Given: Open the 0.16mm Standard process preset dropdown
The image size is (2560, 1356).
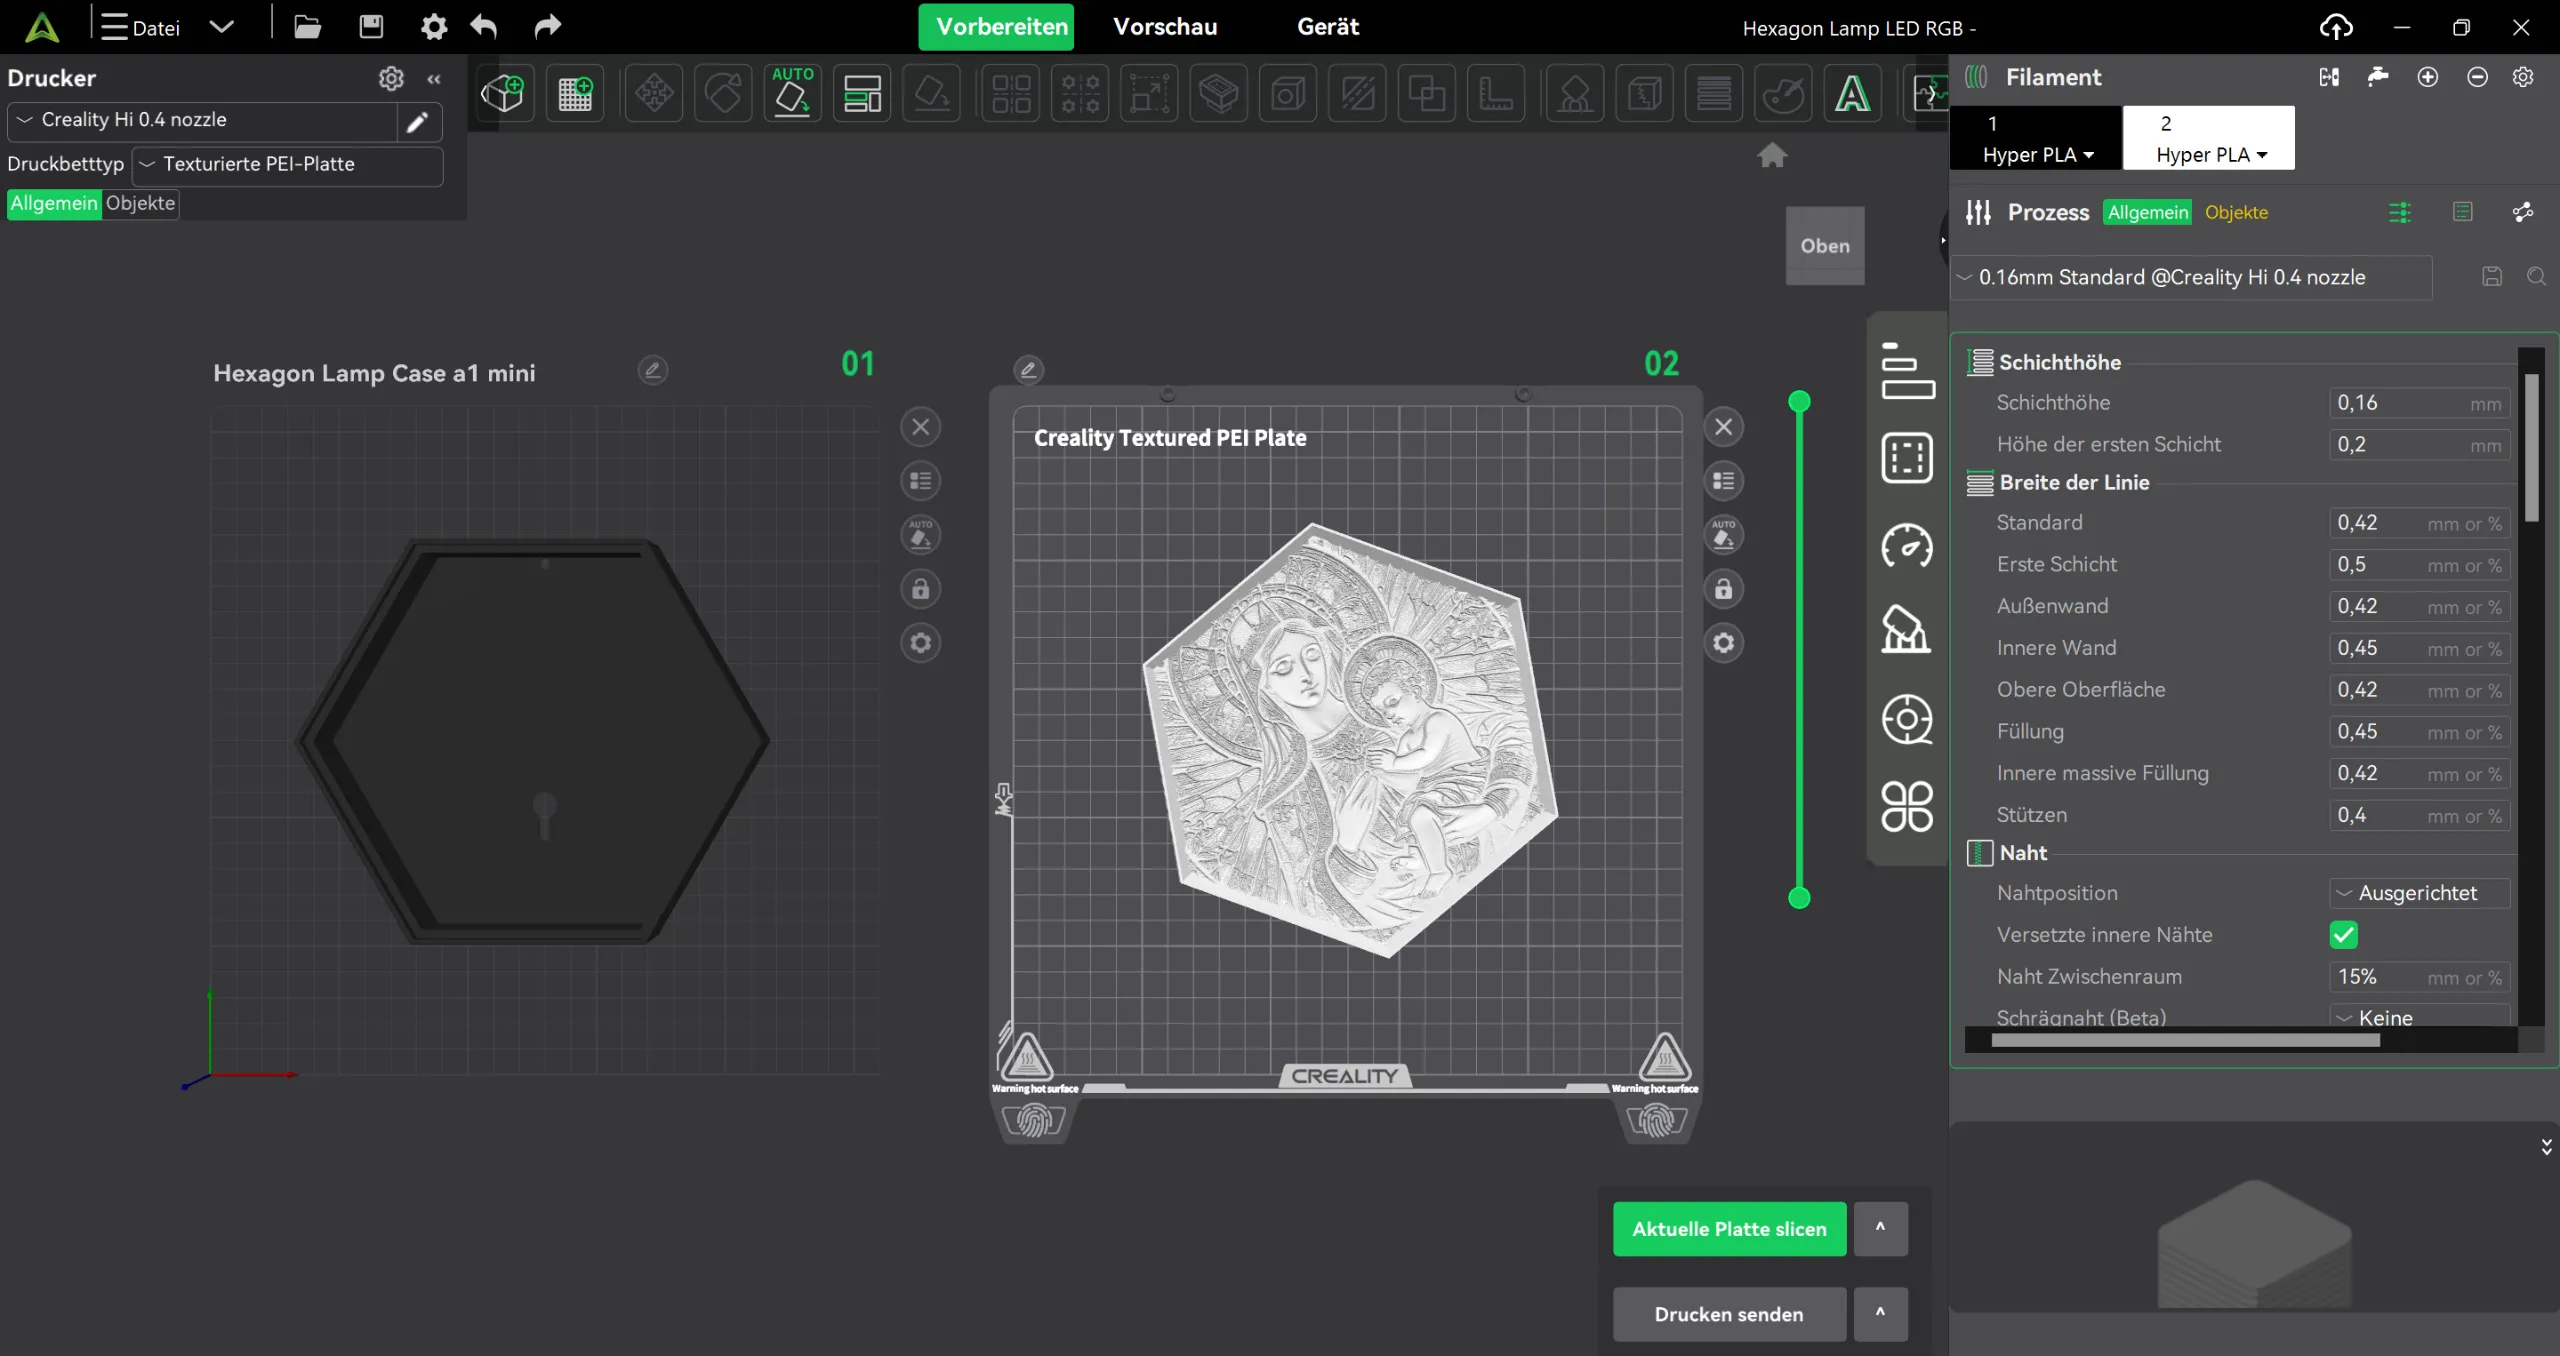Looking at the screenshot, I should (x=2193, y=277).
